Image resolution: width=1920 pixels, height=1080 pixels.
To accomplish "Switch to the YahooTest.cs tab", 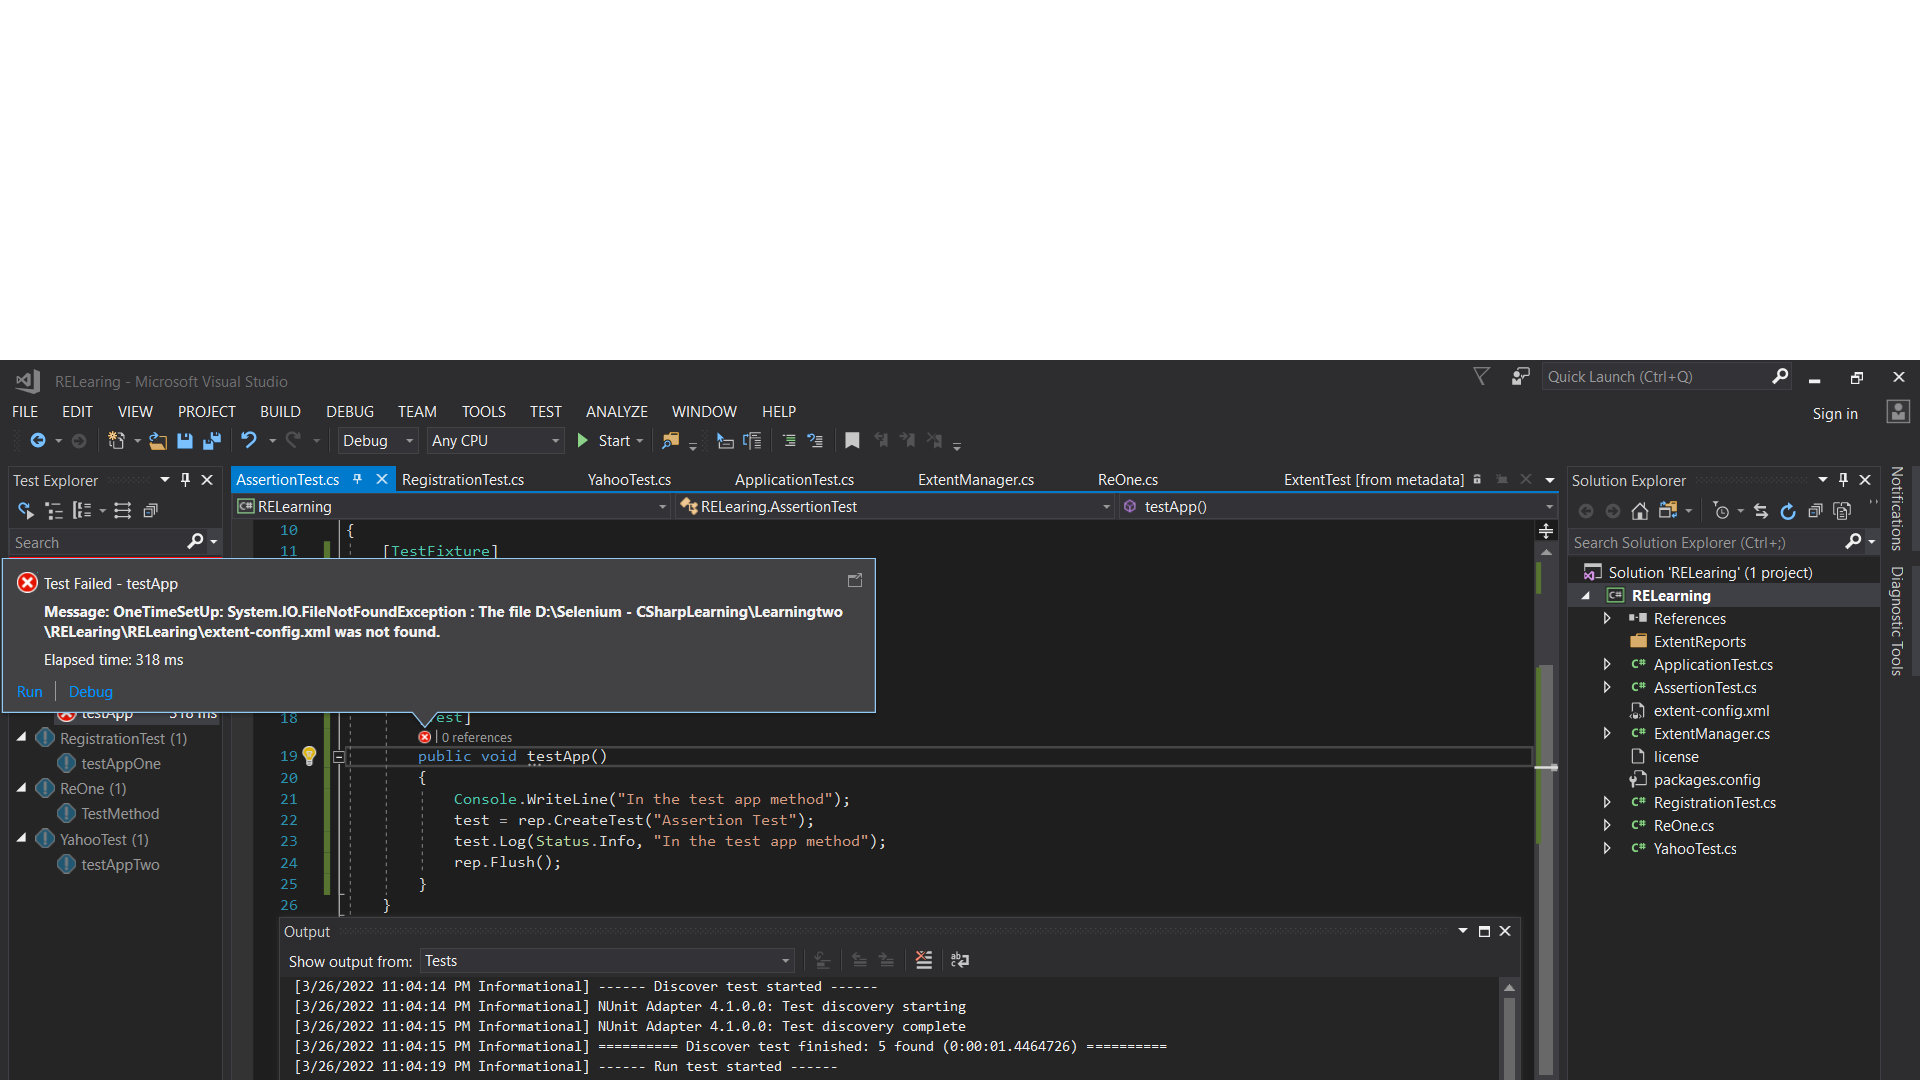I will (629, 480).
